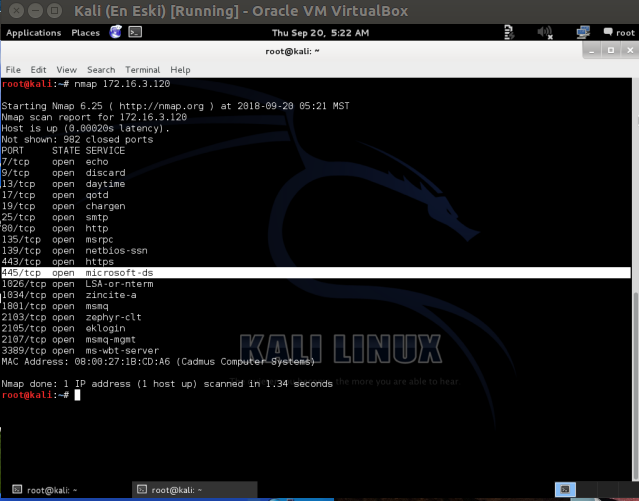639x501 pixels.
Task: Launch the Iceweasel web browser icon
Action: (116, 32)
